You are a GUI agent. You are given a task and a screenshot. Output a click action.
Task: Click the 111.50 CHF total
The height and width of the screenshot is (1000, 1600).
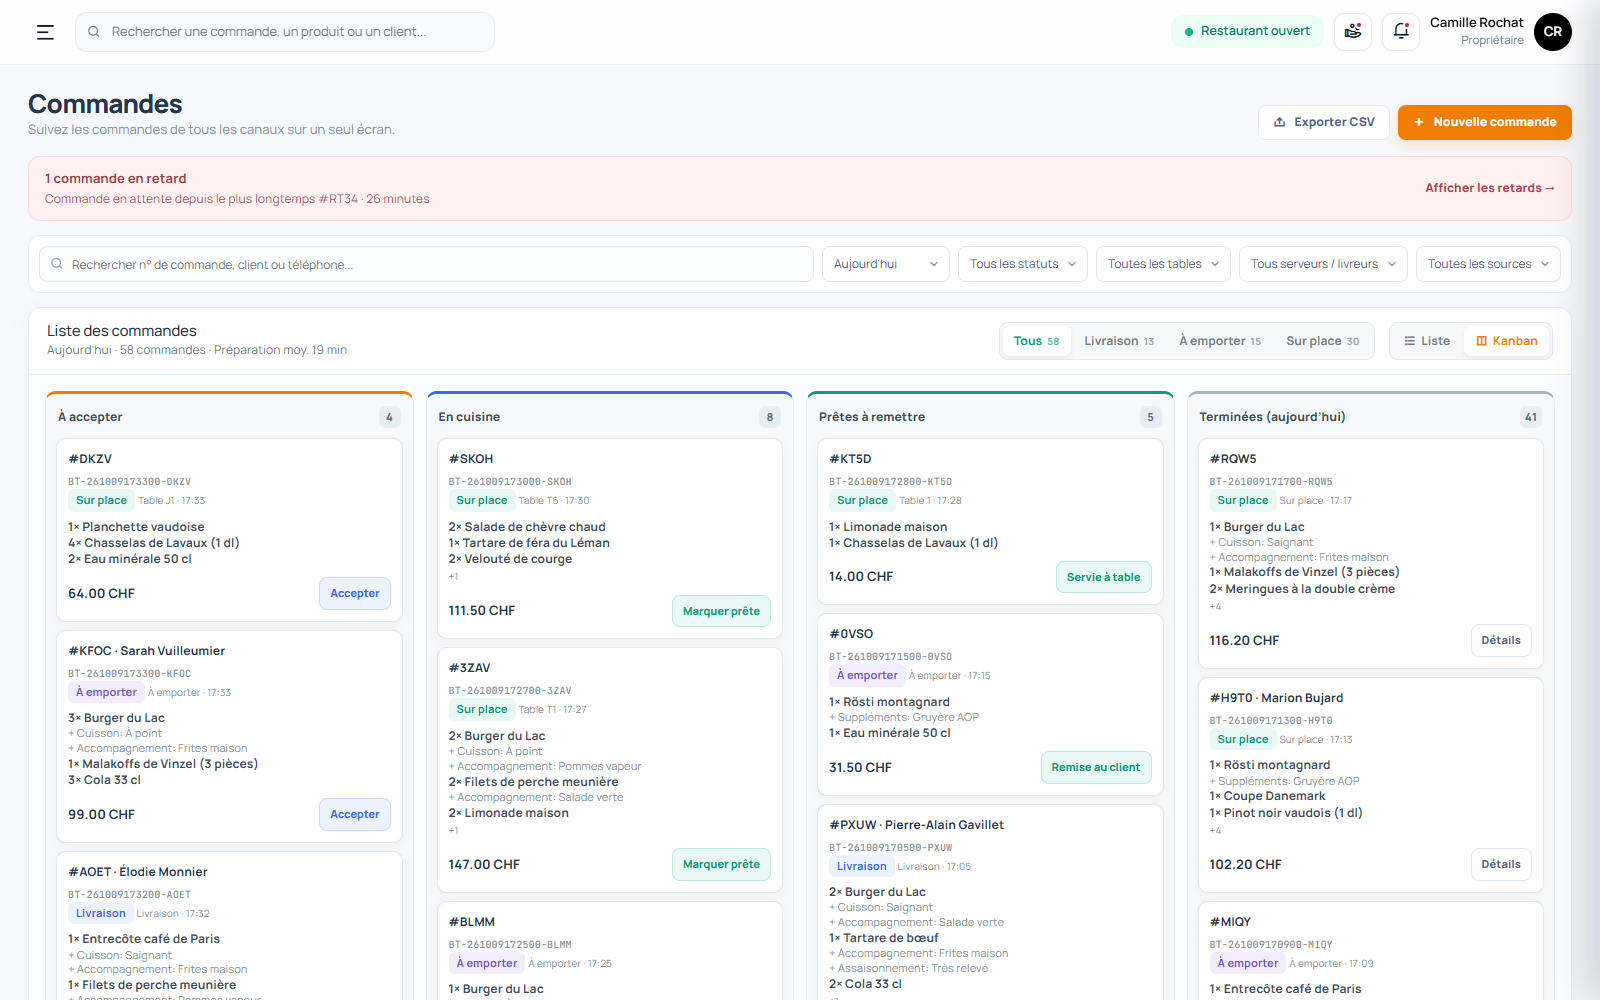(x=482, y=611)
